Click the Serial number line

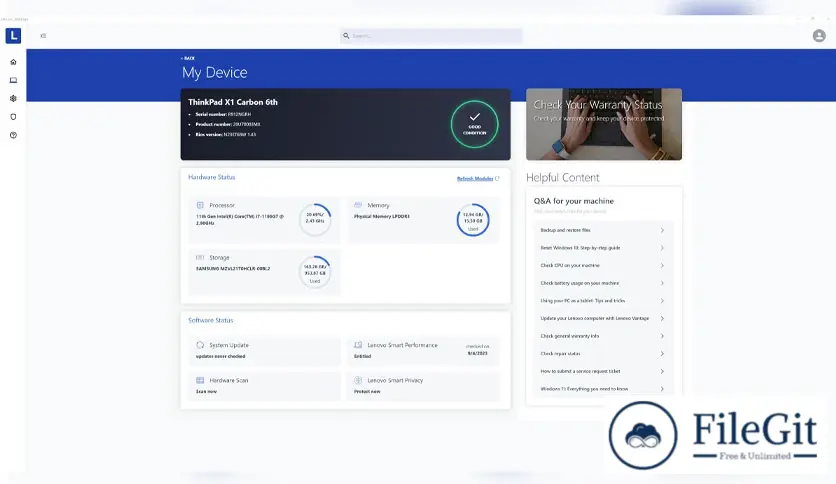click(x=223, y=114)
